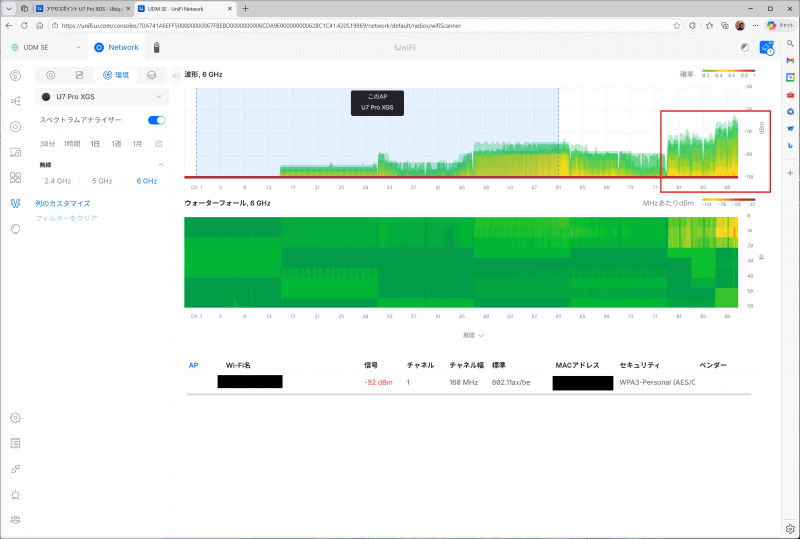
Task: Select the radios waveform sidebar icon
Action: [x=16, y=203]
